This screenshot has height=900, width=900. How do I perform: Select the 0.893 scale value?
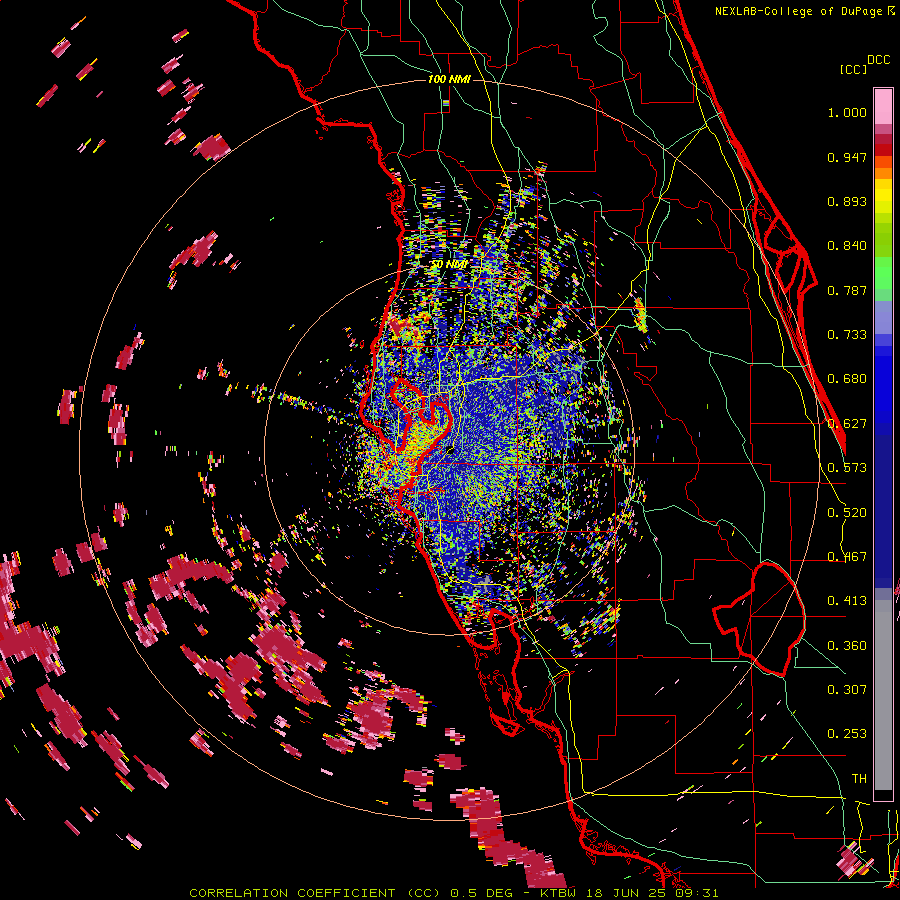[x=847, y=201]
